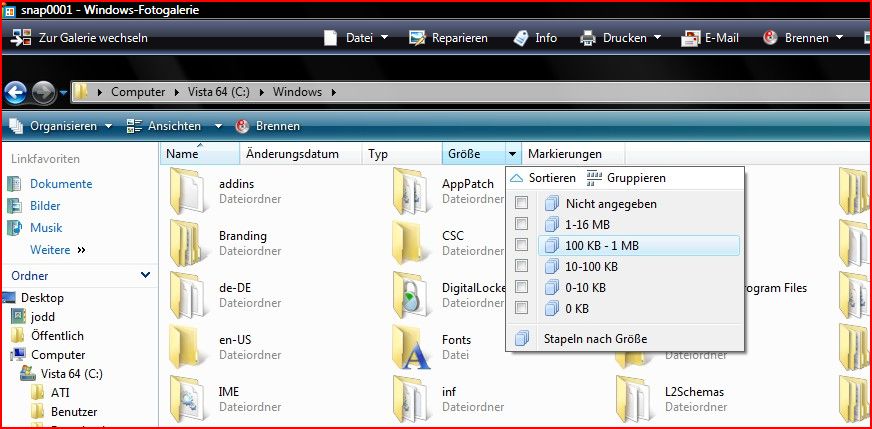872x429 pixels.
Task: Click the Größe column header
Action: point(473,154)
